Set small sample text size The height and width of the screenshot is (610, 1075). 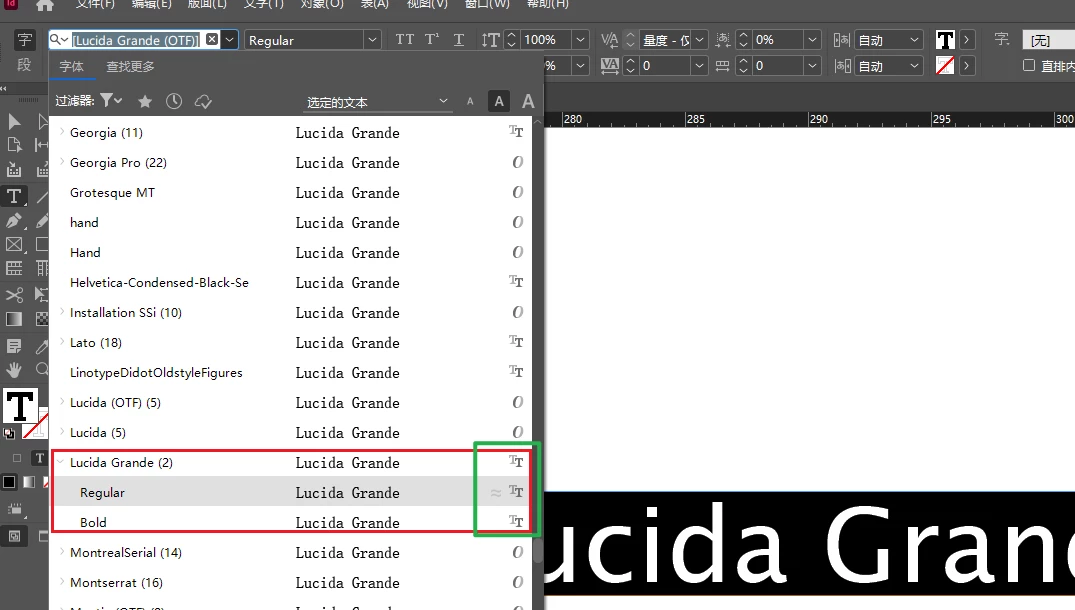[x=470, y=101]
